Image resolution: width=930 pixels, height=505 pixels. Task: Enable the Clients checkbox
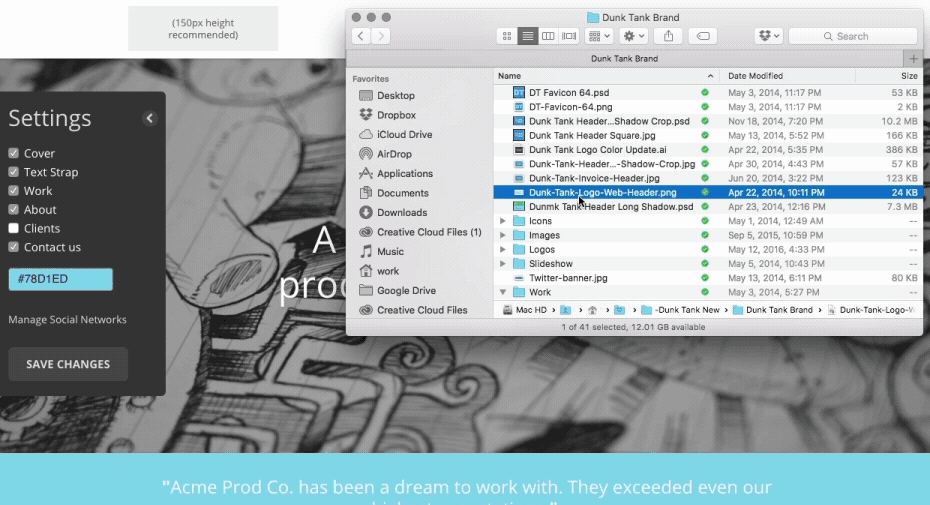14,228
